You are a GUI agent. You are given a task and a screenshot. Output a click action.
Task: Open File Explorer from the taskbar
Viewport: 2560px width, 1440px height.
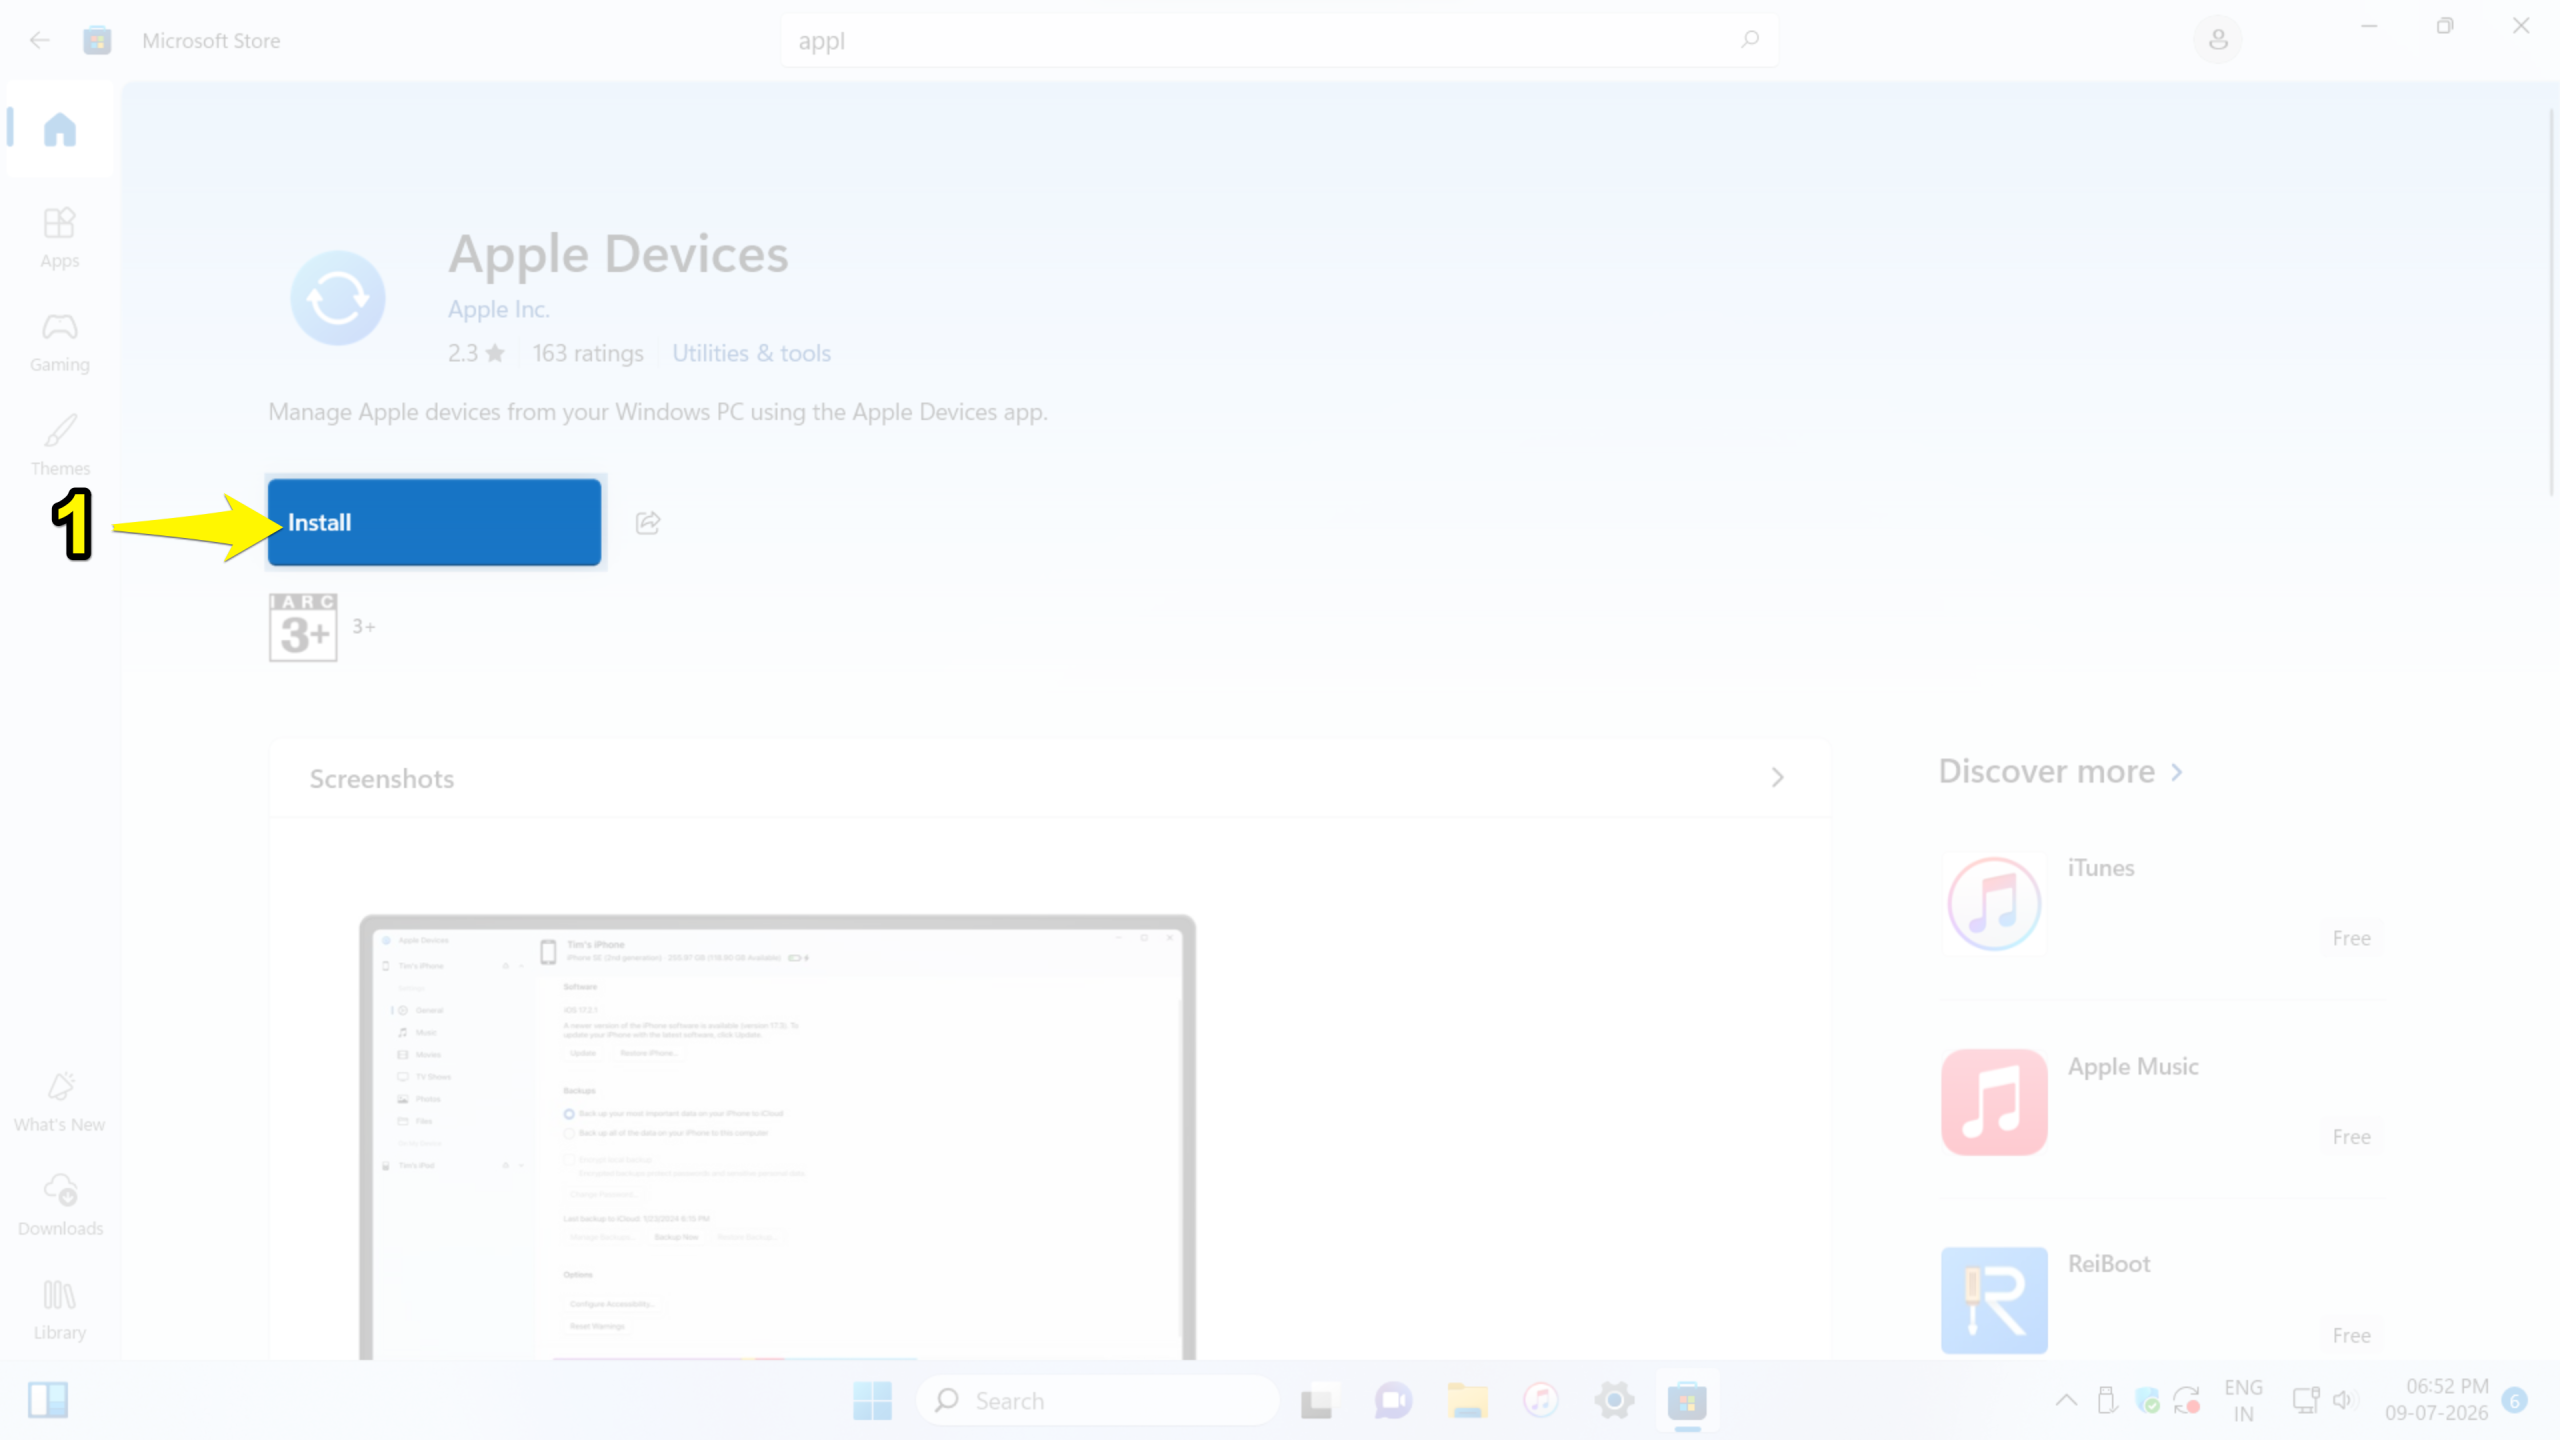click(x=1467, y=1400)
